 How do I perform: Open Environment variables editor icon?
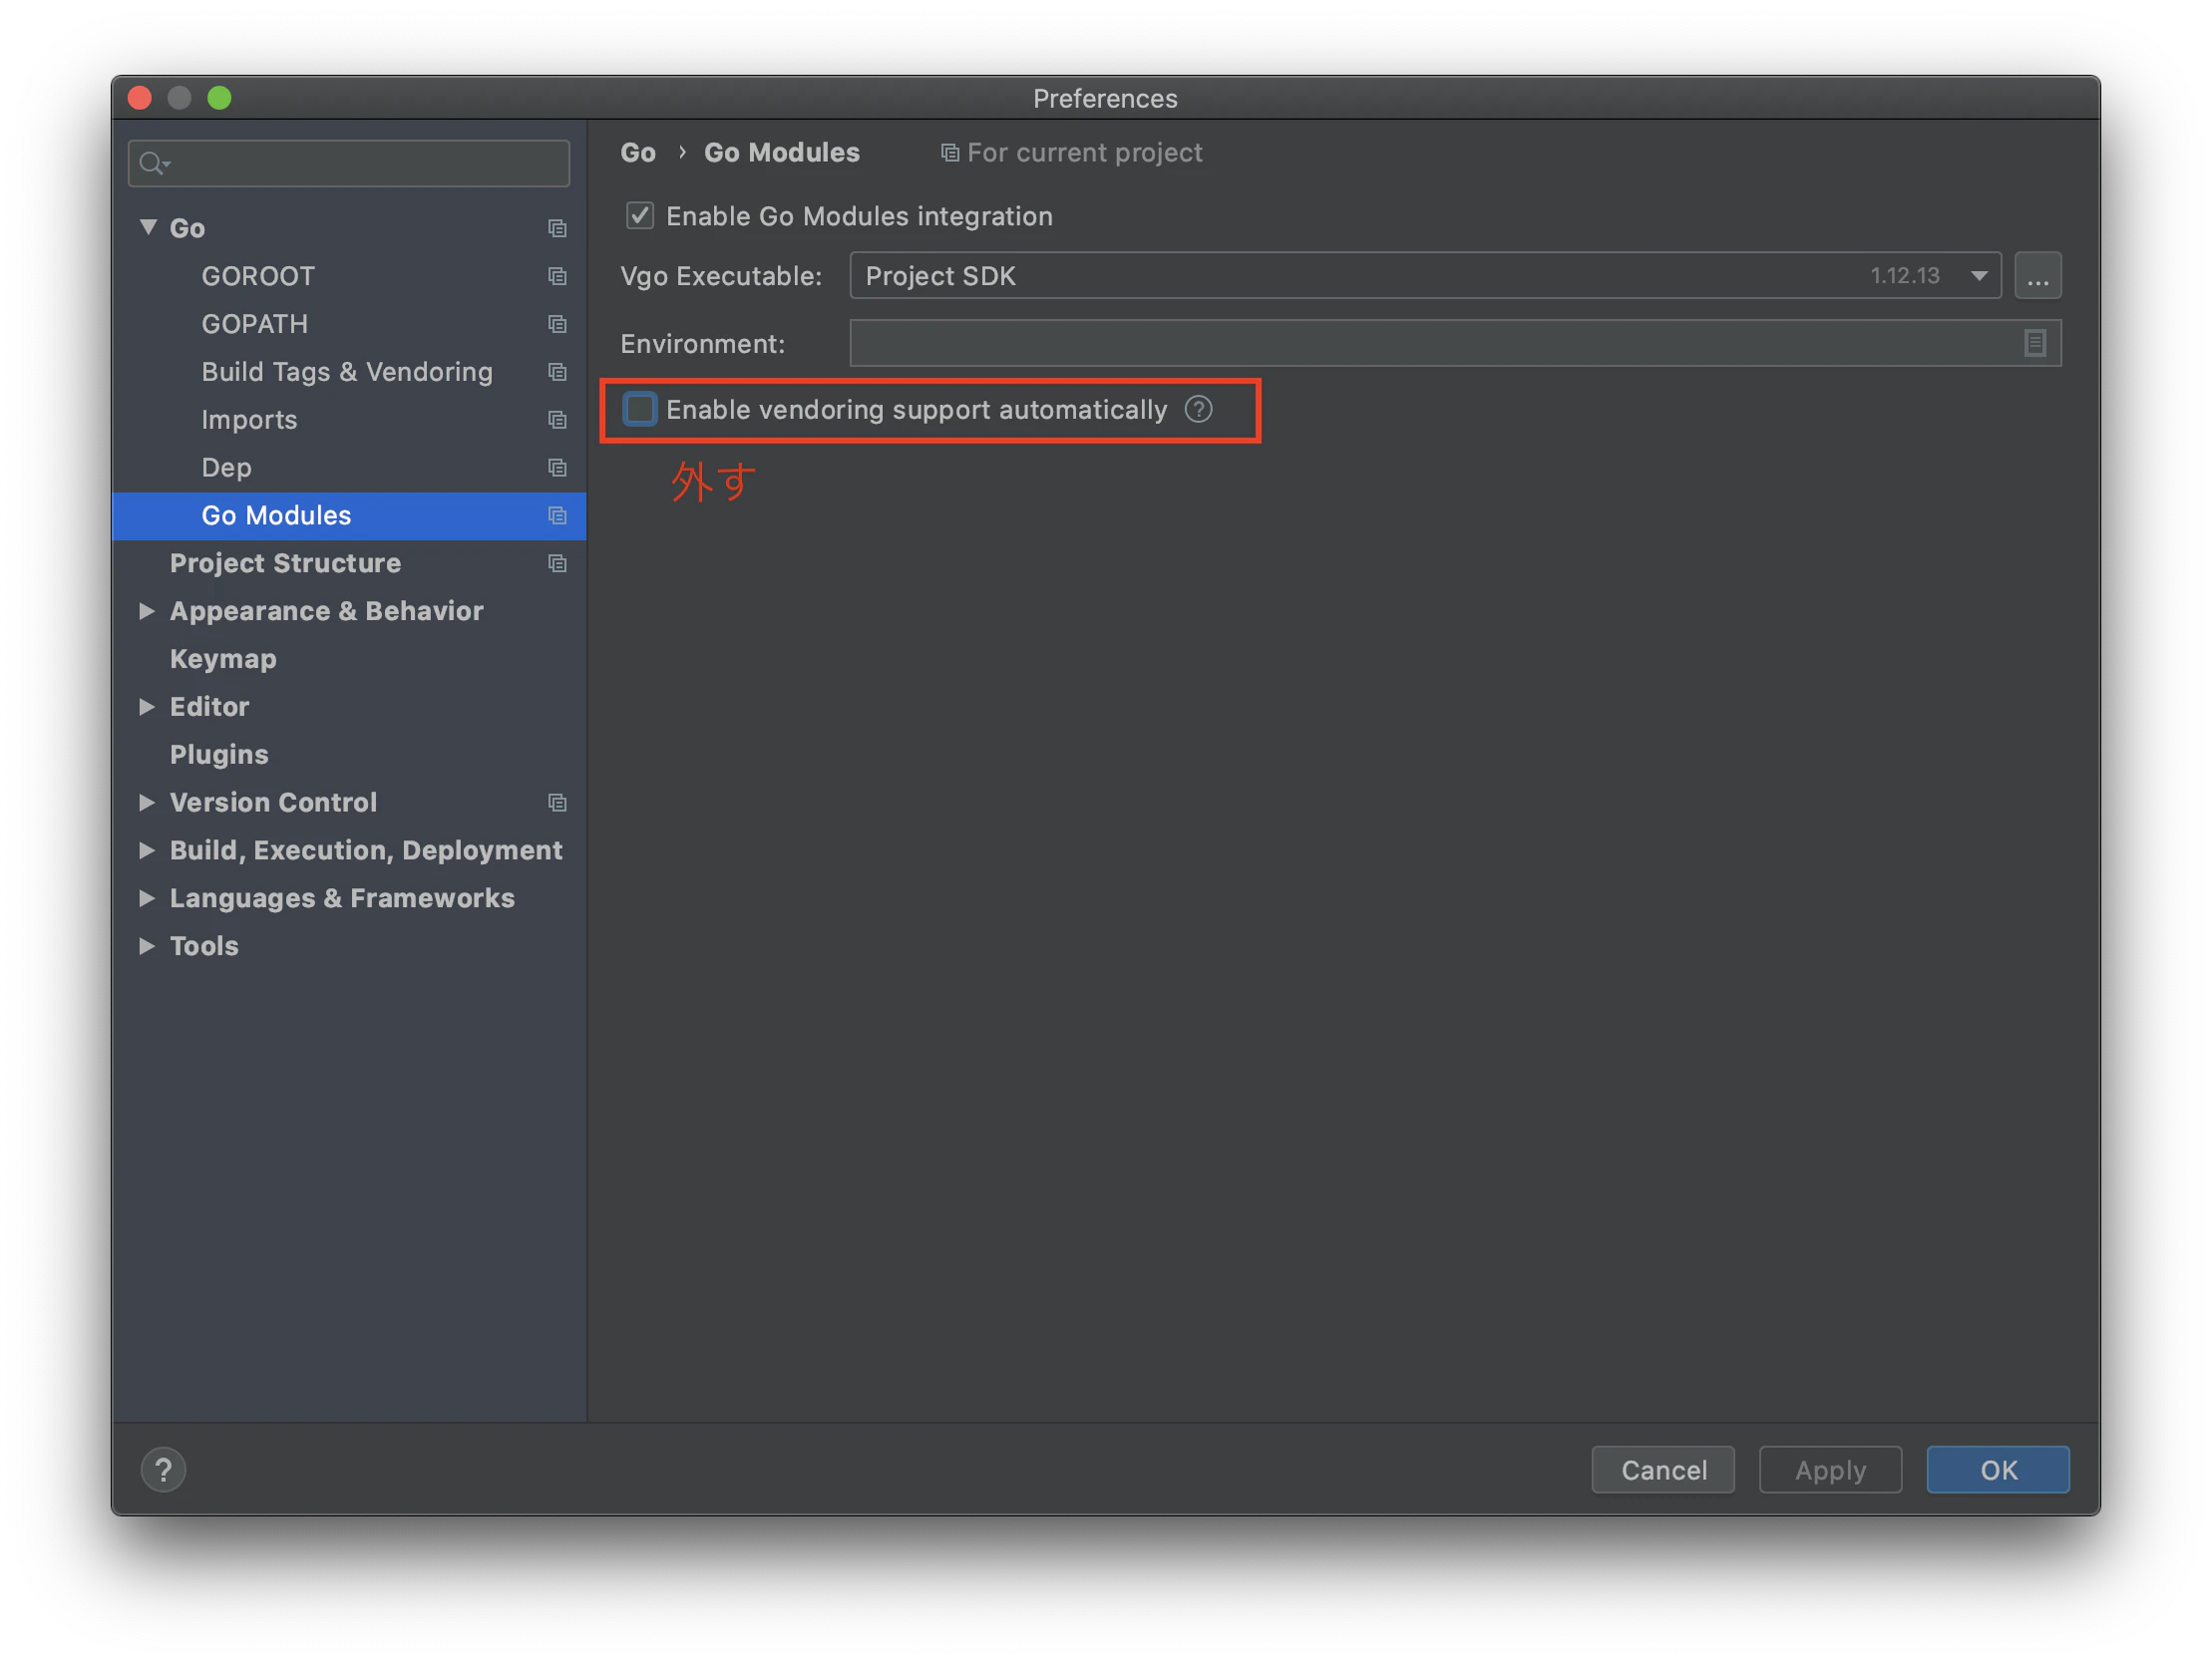(x=2034, y=343)
